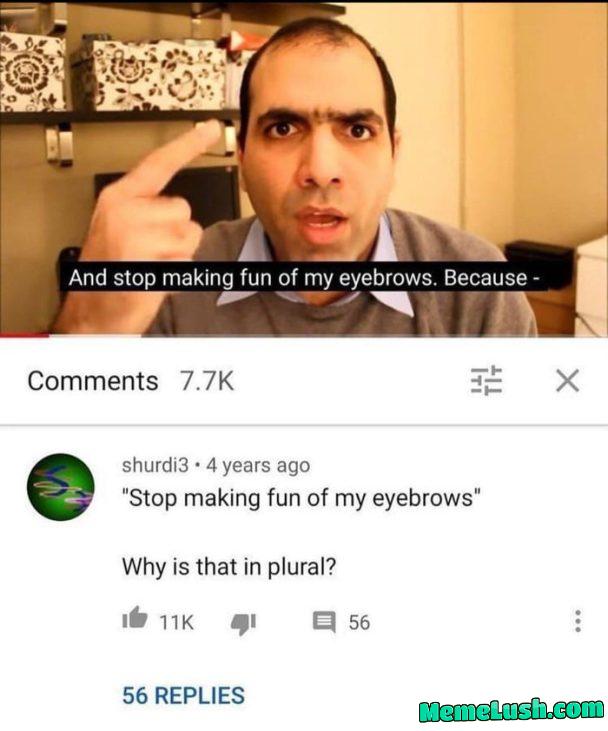Open the shurdi3 username link
The width and height of the screenshot is (608, 731).
coord(155,465)
